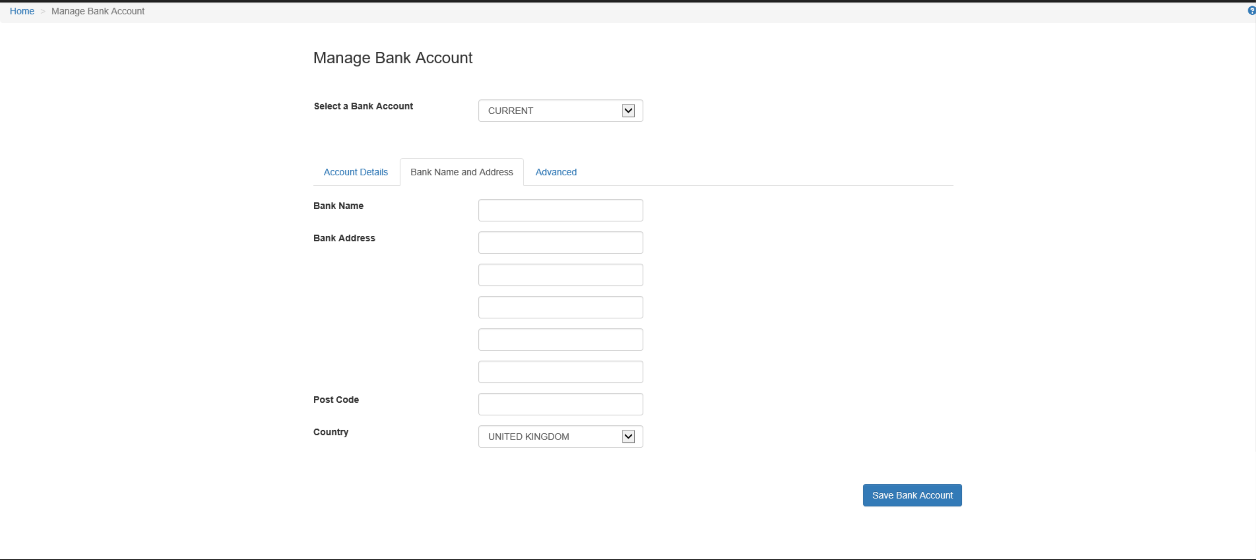1256x560 pixels.
Task: Open the blue help question-mark icon
Action: click(x=1251, y=11)
